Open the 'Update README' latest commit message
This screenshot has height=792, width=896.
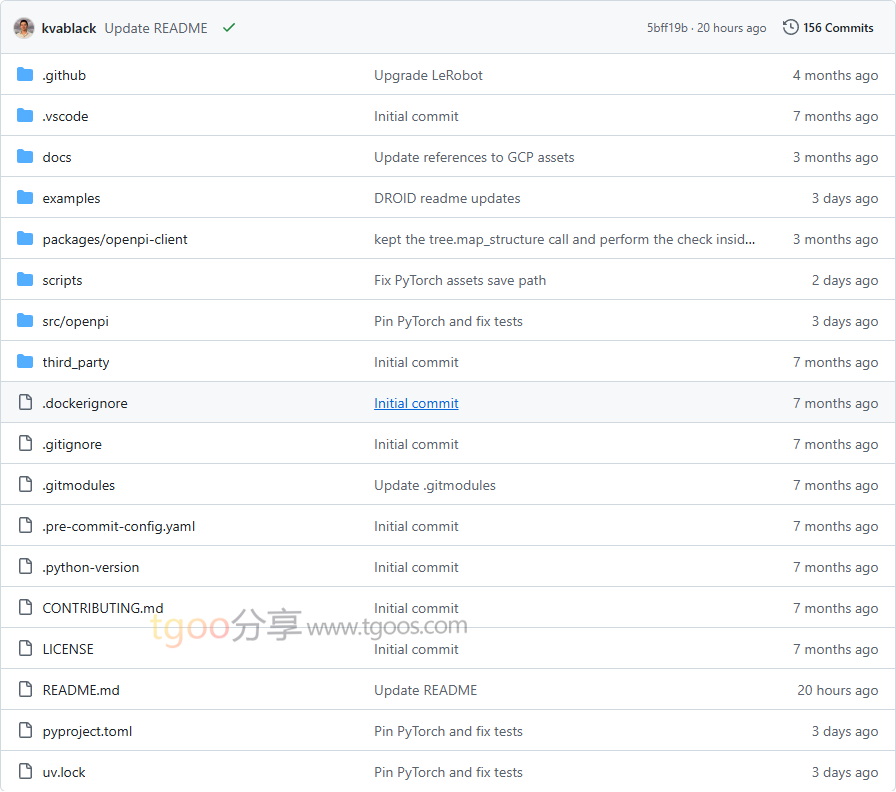click(x=155, y=29)
